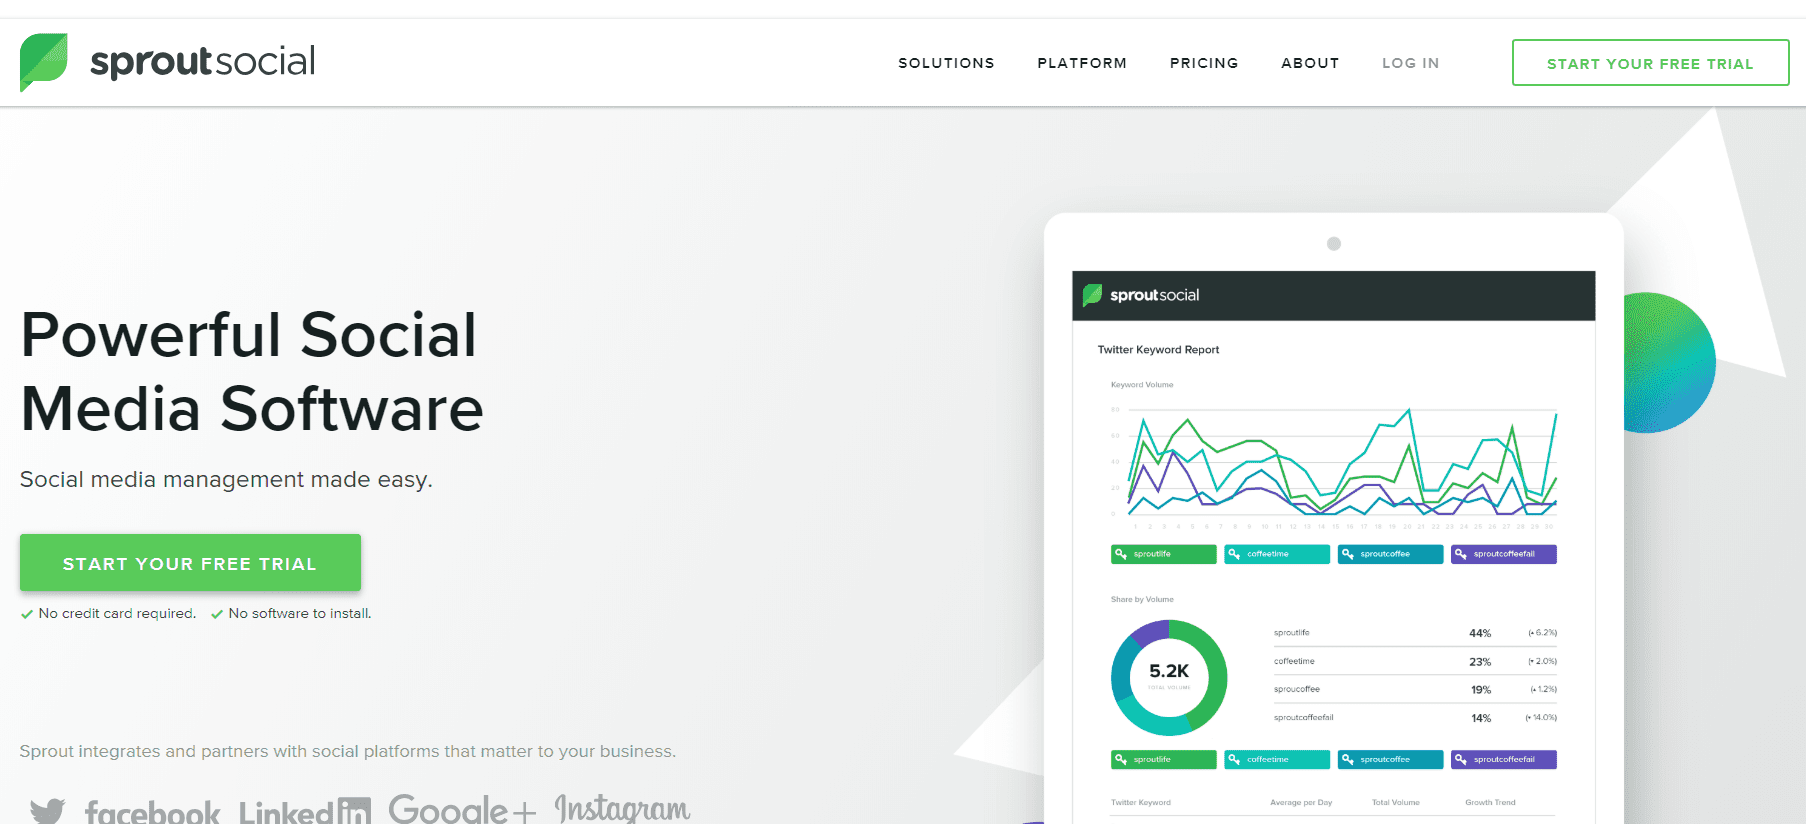This screenshot has height=824, width=1806.
Task: Click the coffeetime label in the share table
Action: (1294, 661)
